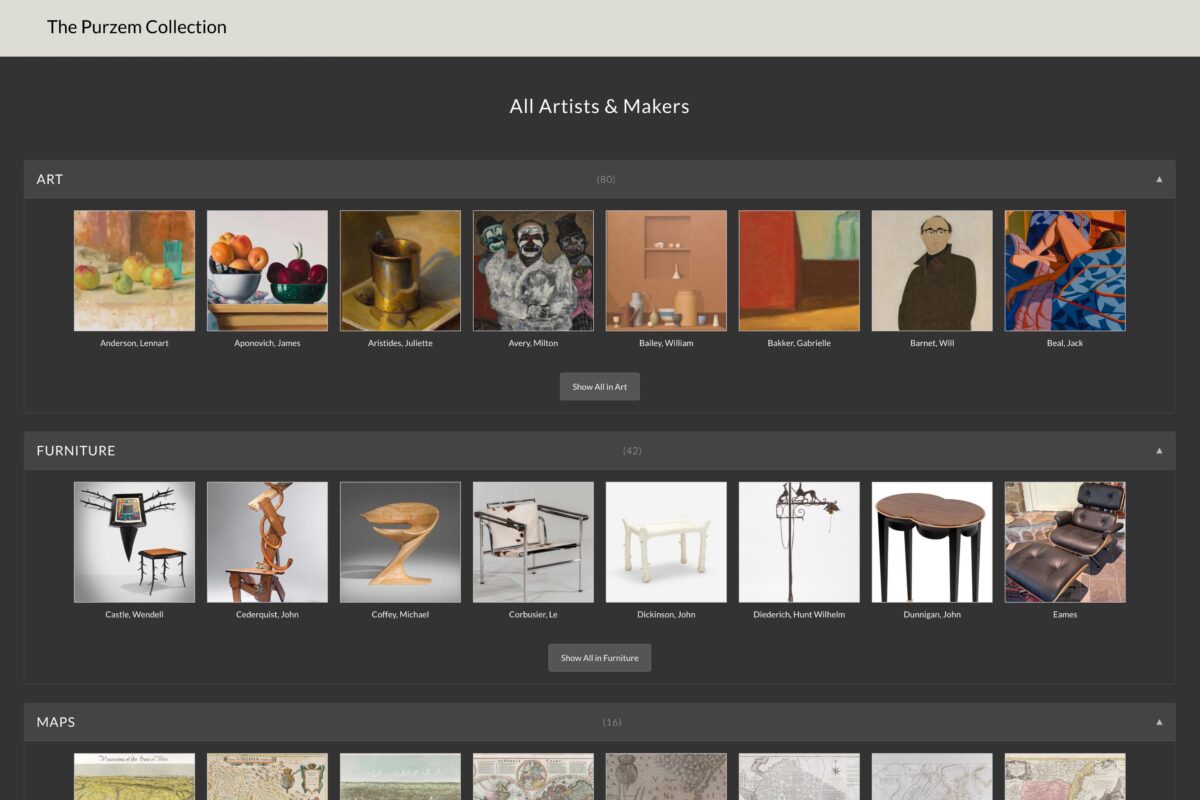Open the Anderson, Lennart still life thumbnail
Screen dimensions: 1200x800
coord(134,270)
